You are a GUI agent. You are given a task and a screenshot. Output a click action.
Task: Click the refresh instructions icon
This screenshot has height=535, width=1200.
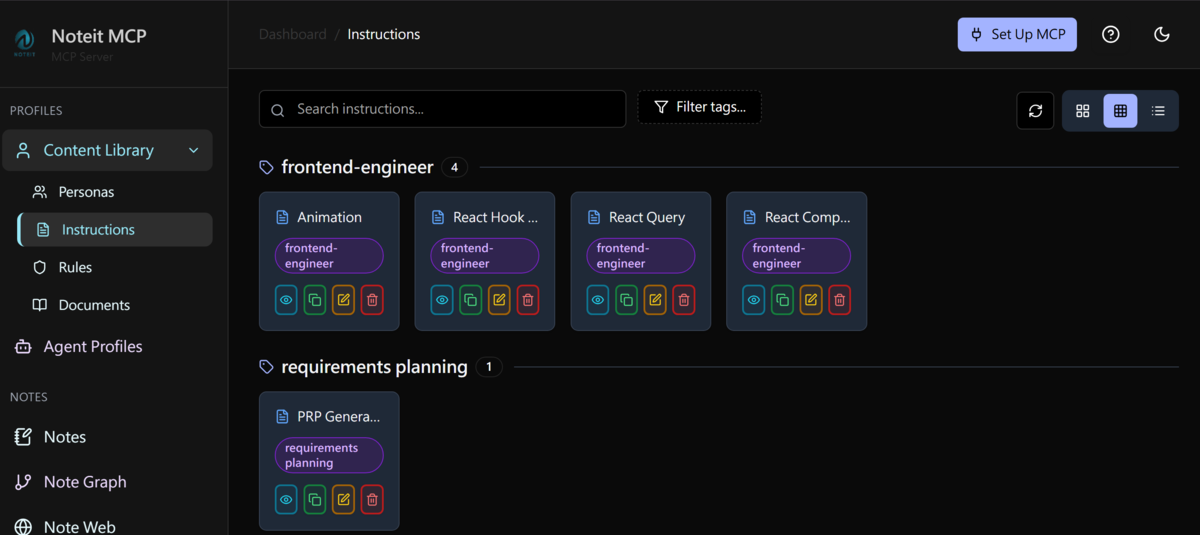coord(1035,111)
